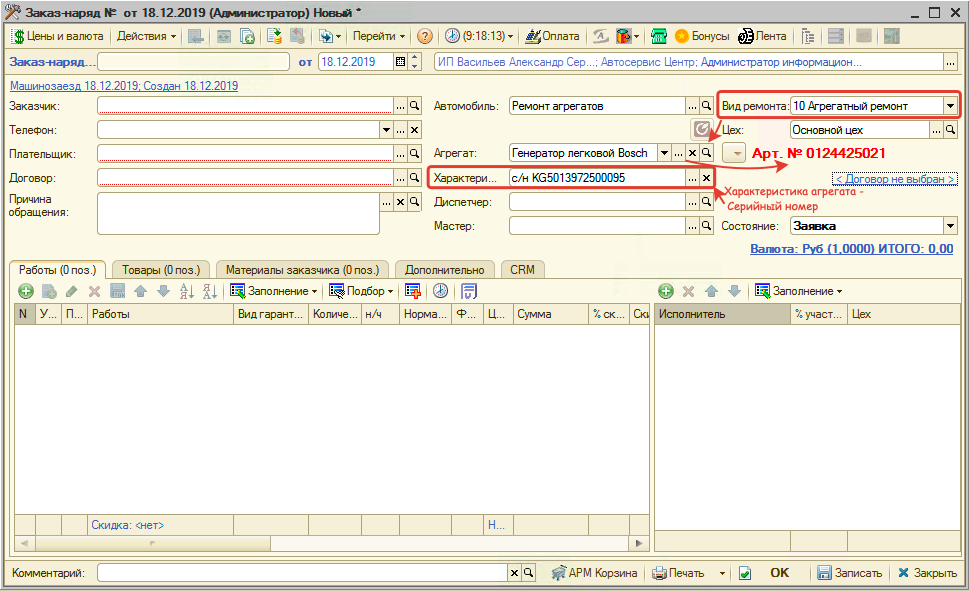Switch to the CRM tab

coord(522,269)
